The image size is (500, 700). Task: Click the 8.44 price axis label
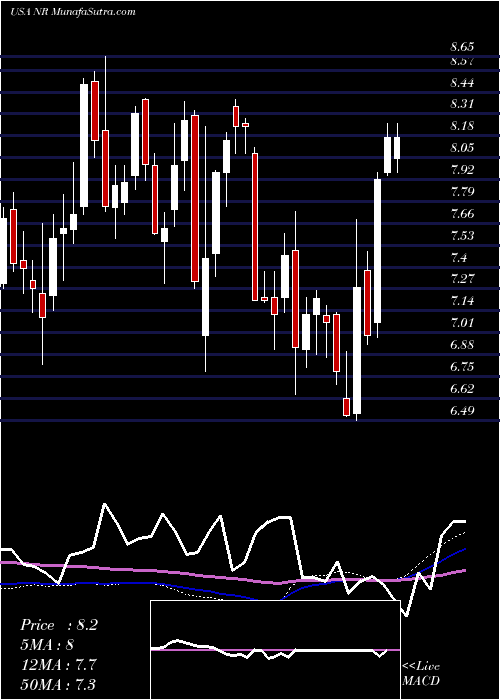click(x=462, y=83)
